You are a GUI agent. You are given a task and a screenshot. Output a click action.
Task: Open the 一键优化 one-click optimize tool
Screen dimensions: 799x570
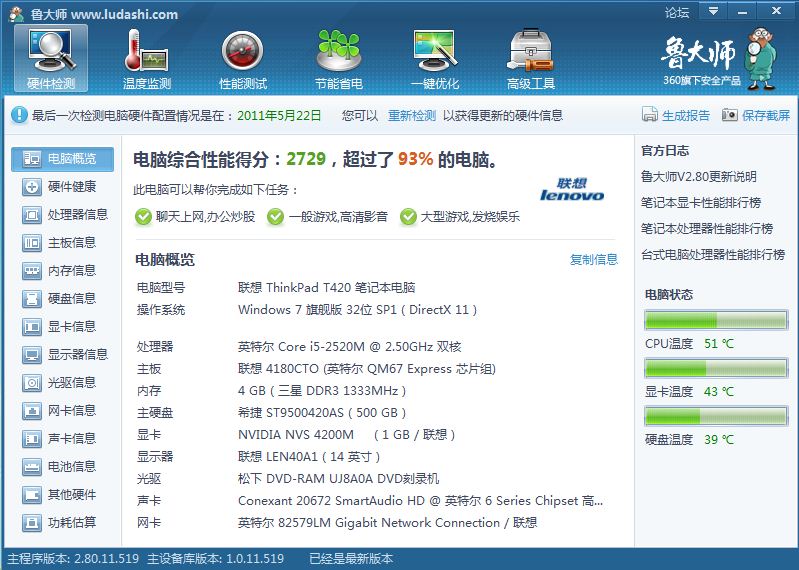435,58
